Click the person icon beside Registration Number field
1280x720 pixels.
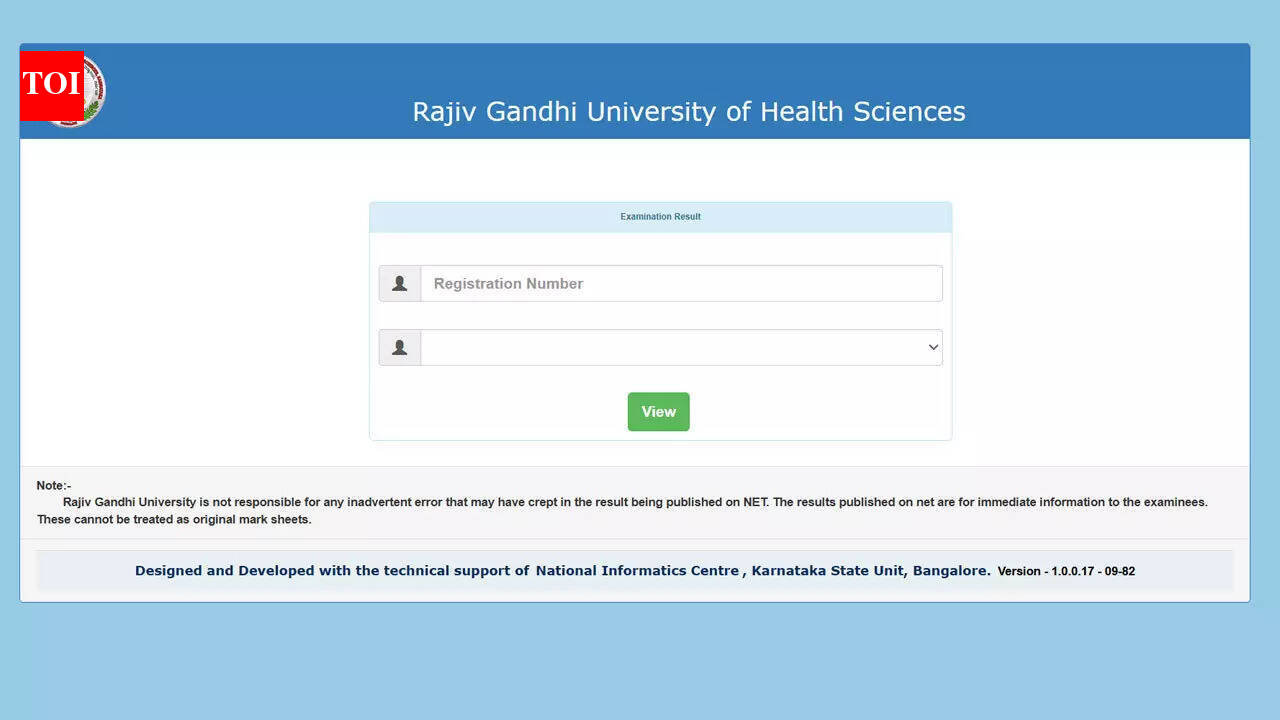(399, 283)
